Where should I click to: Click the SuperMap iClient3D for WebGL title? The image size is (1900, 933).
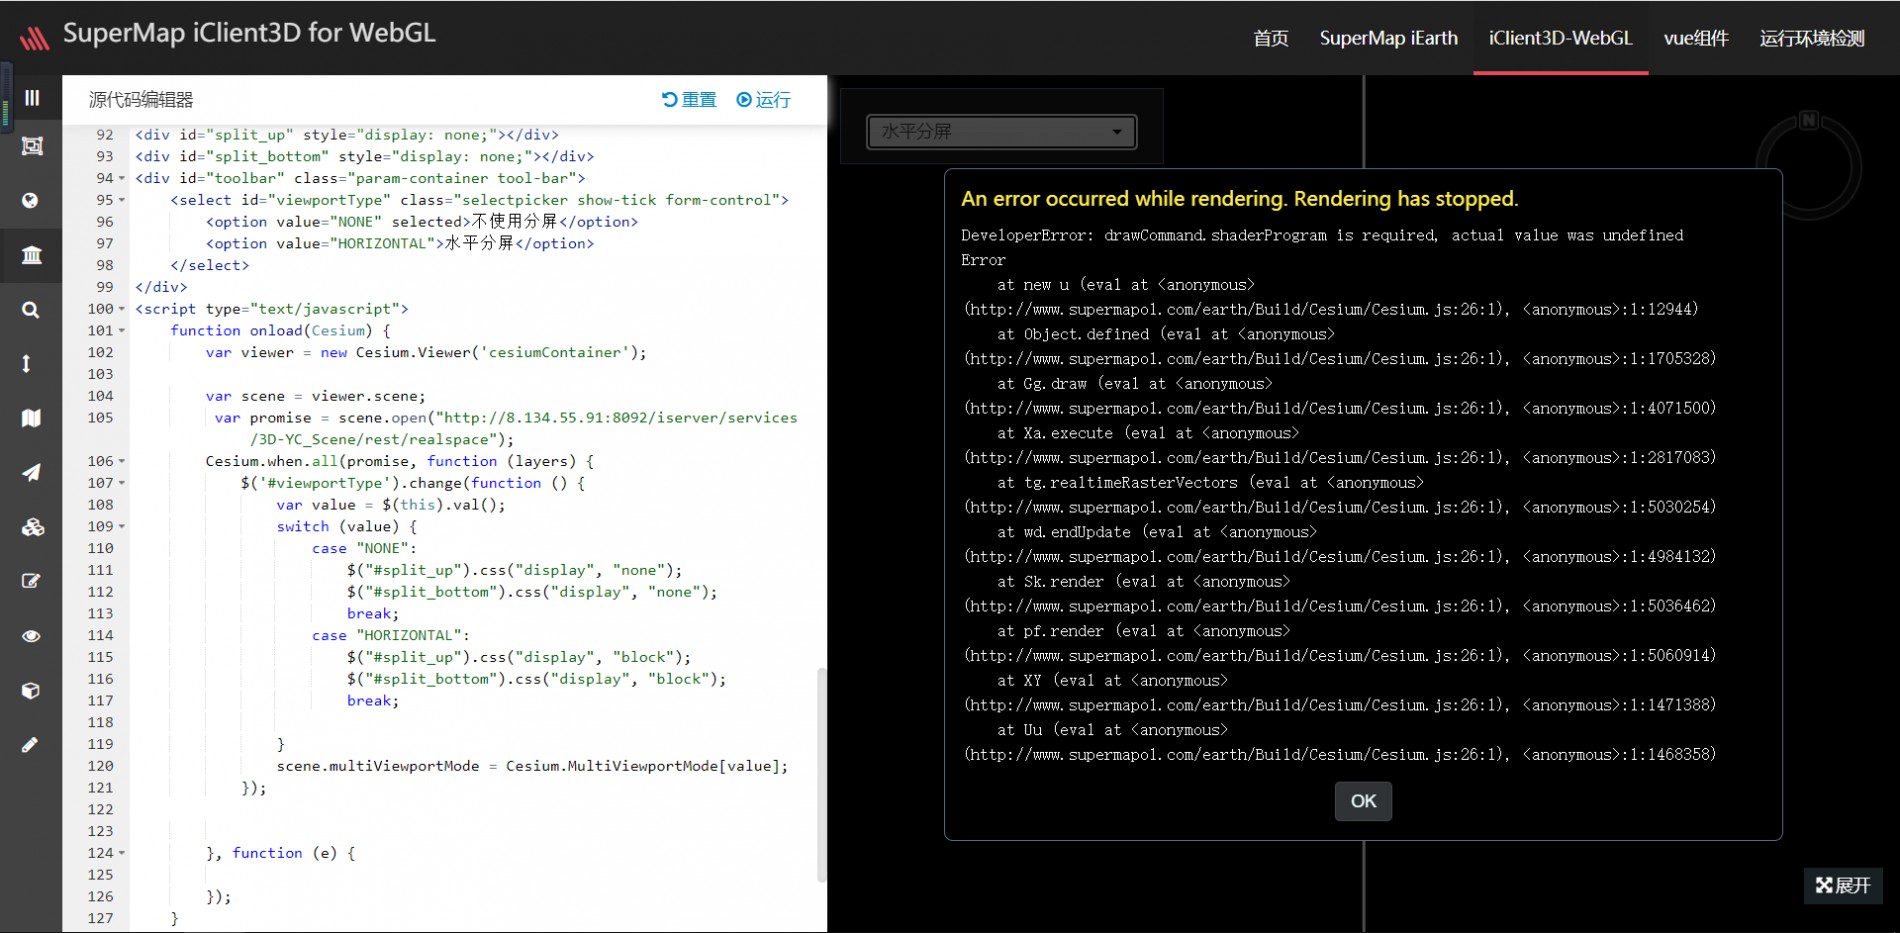pos(249,33)
